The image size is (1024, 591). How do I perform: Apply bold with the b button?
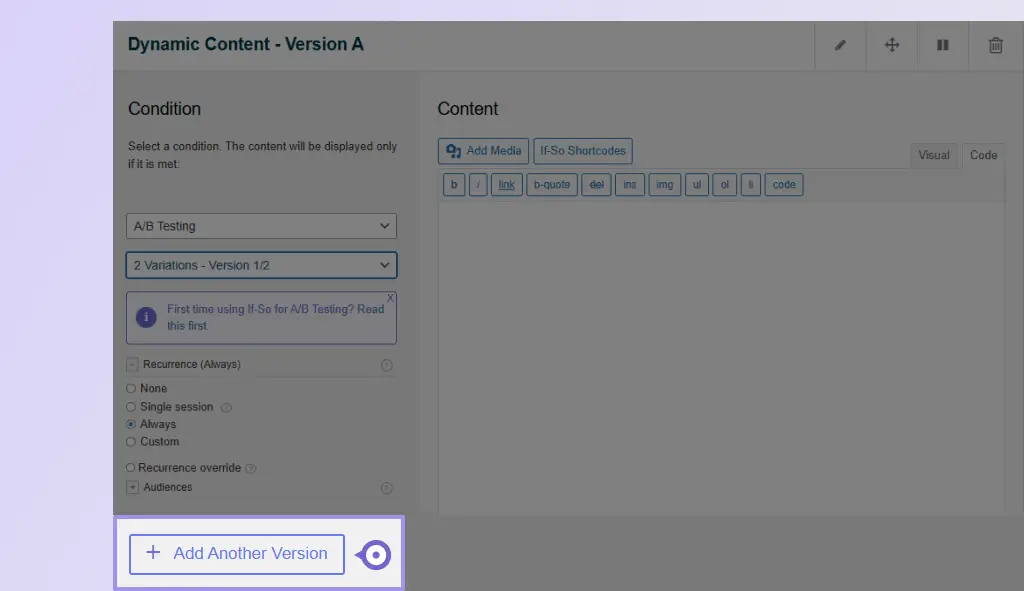click(x=454, y=185)
